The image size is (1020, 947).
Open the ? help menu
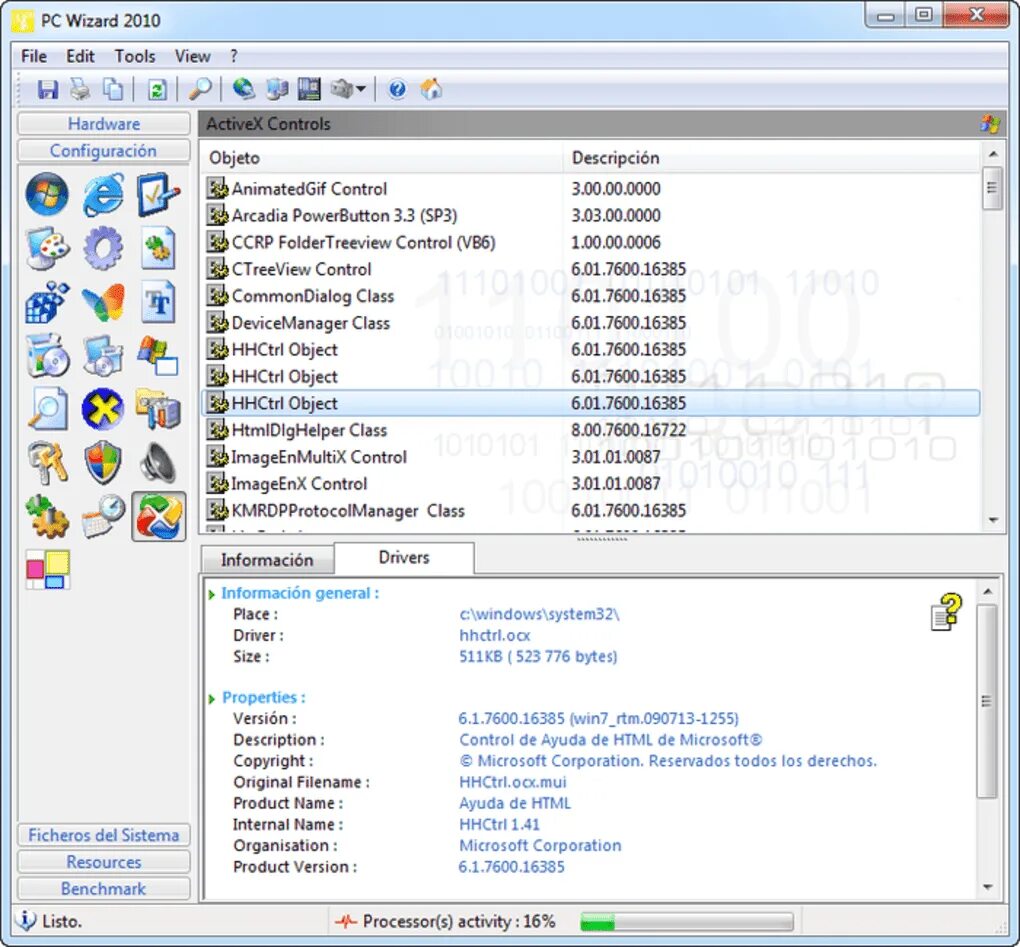[x=234, y=57]
